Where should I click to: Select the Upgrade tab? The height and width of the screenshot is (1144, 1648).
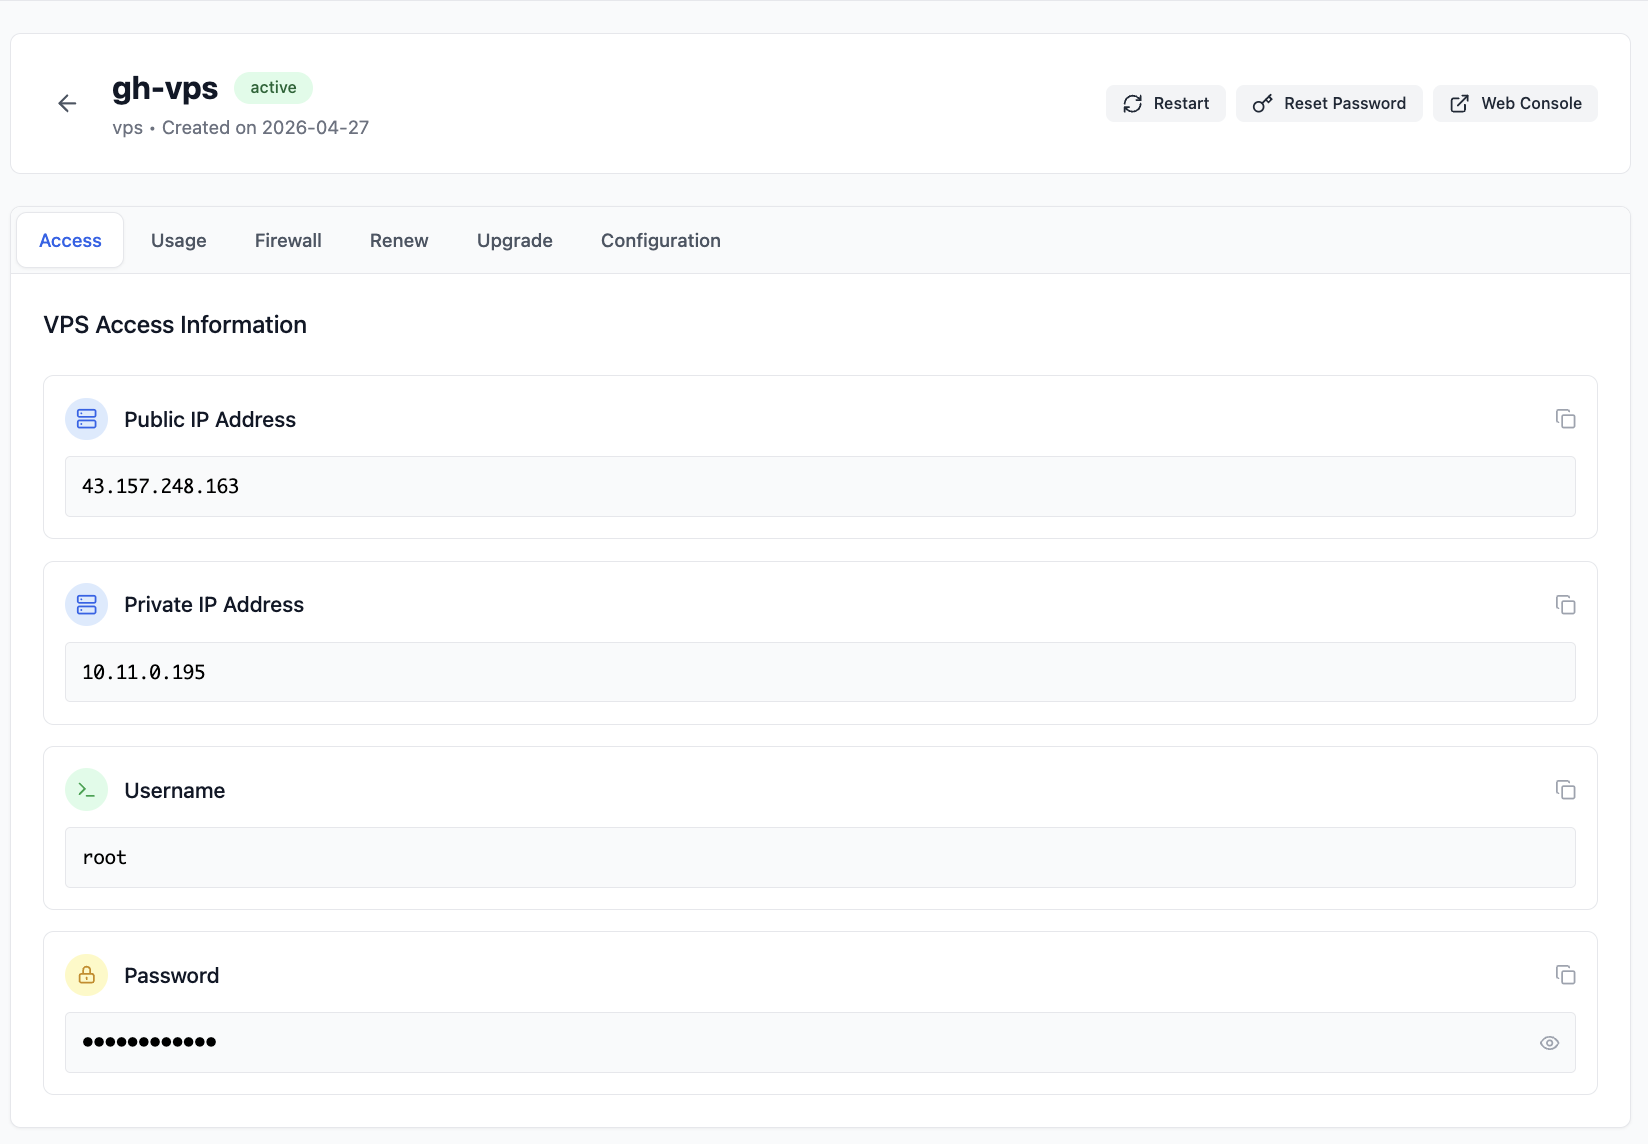coord(515,241)
